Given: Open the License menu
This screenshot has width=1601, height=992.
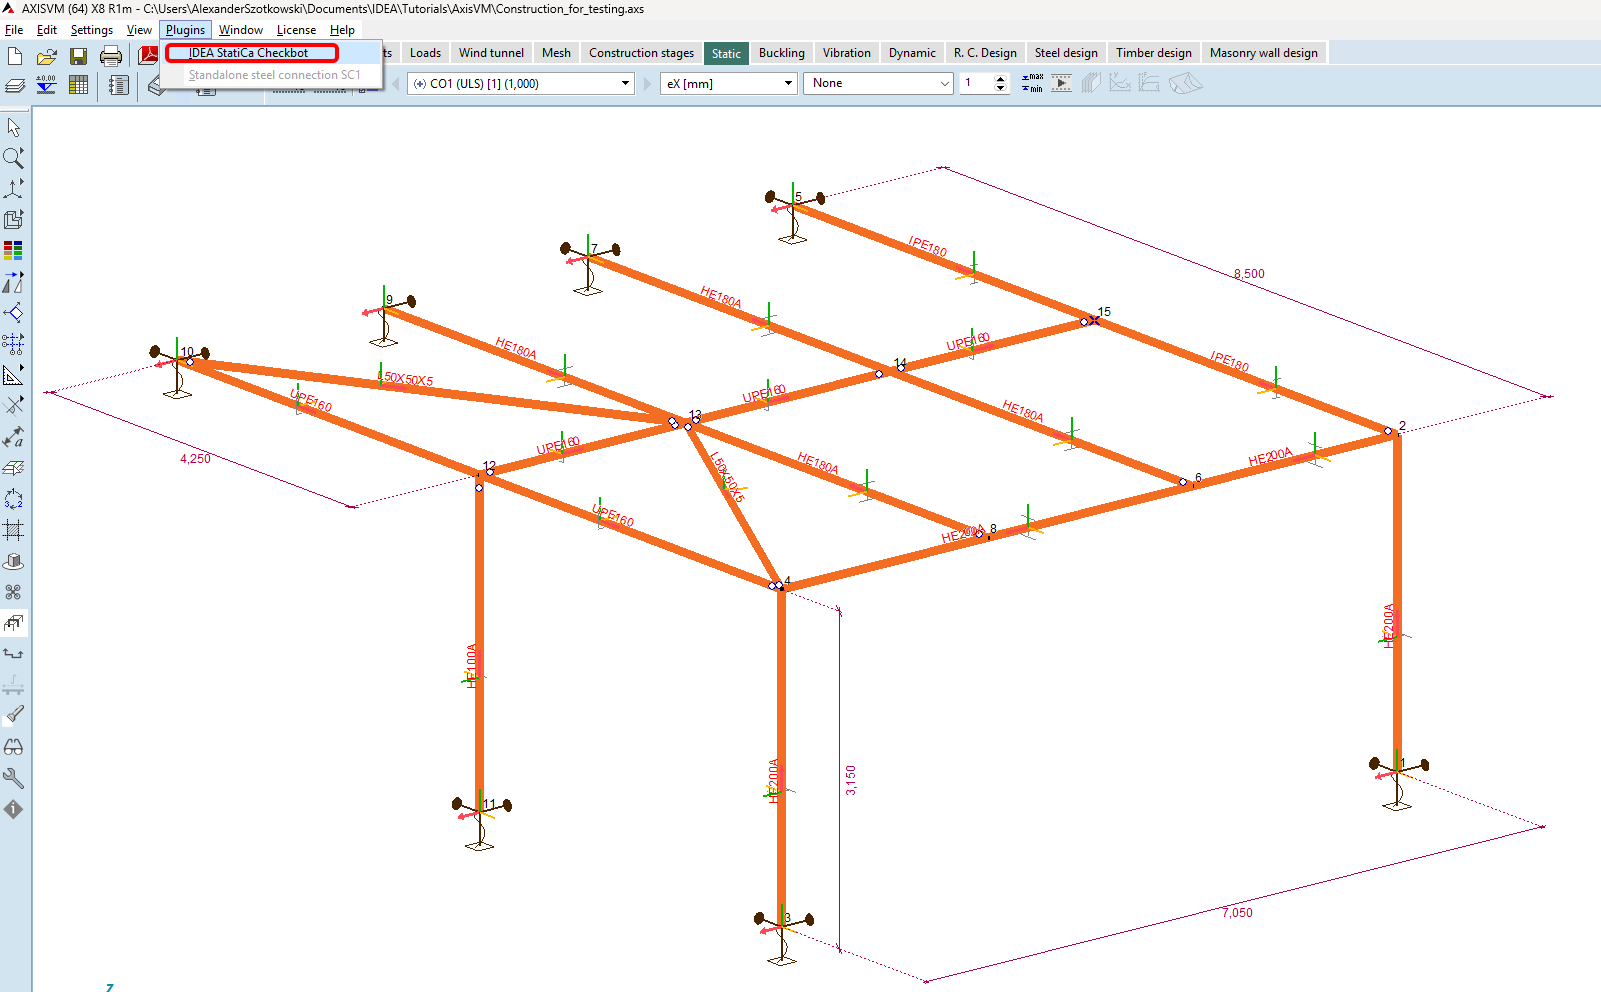Looking at the screenshot, I should 296,30.
